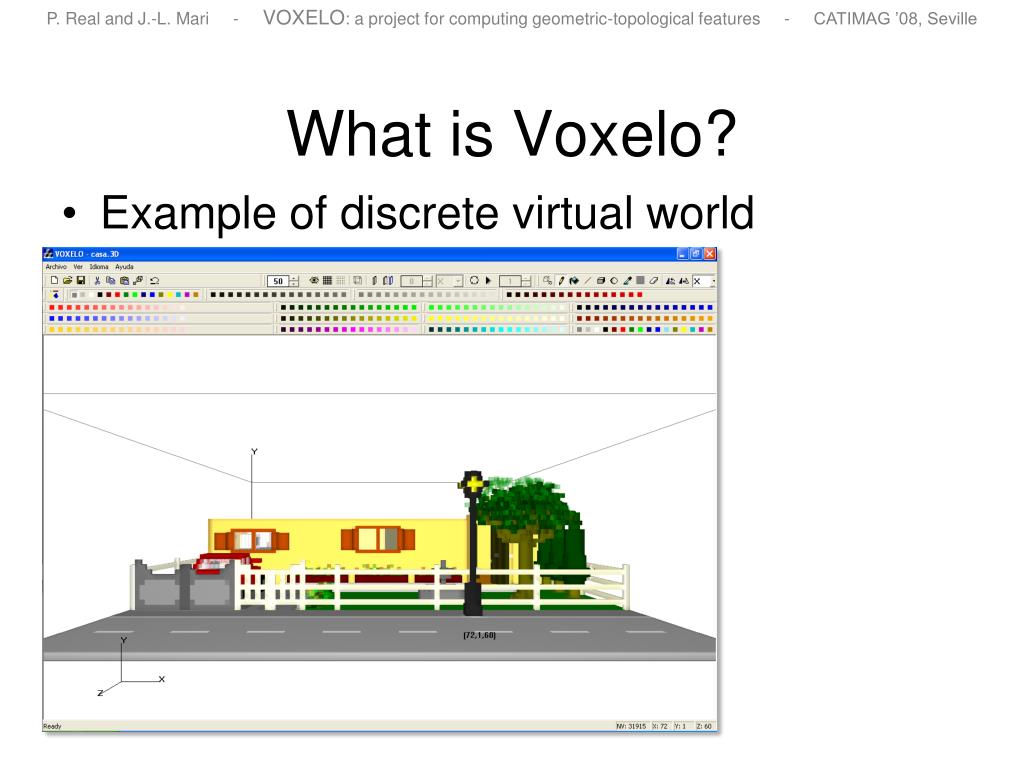The image size is (1024, 768).
Task: Open the Ayuda menu
Action: pyautogui.click(x=124, y=266)
